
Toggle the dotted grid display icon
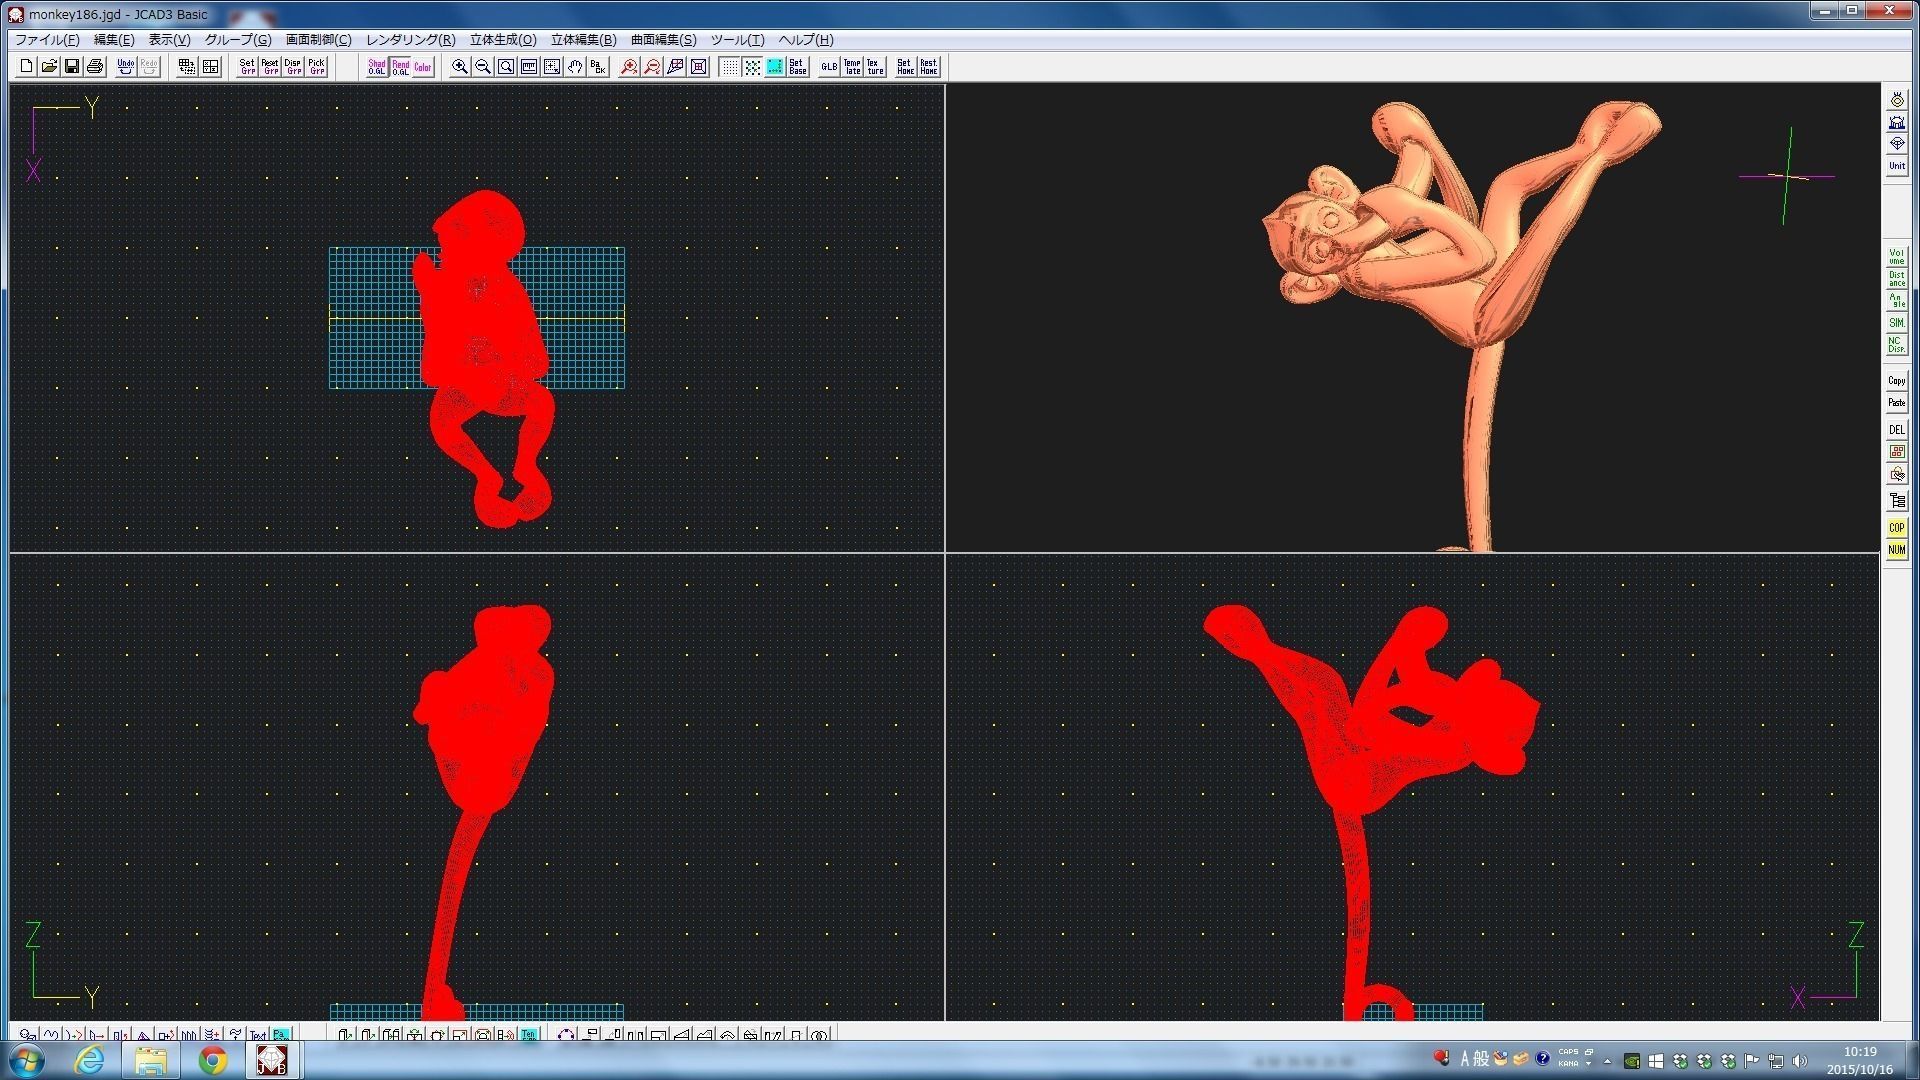pyautogui.click(x=729, y=67)
